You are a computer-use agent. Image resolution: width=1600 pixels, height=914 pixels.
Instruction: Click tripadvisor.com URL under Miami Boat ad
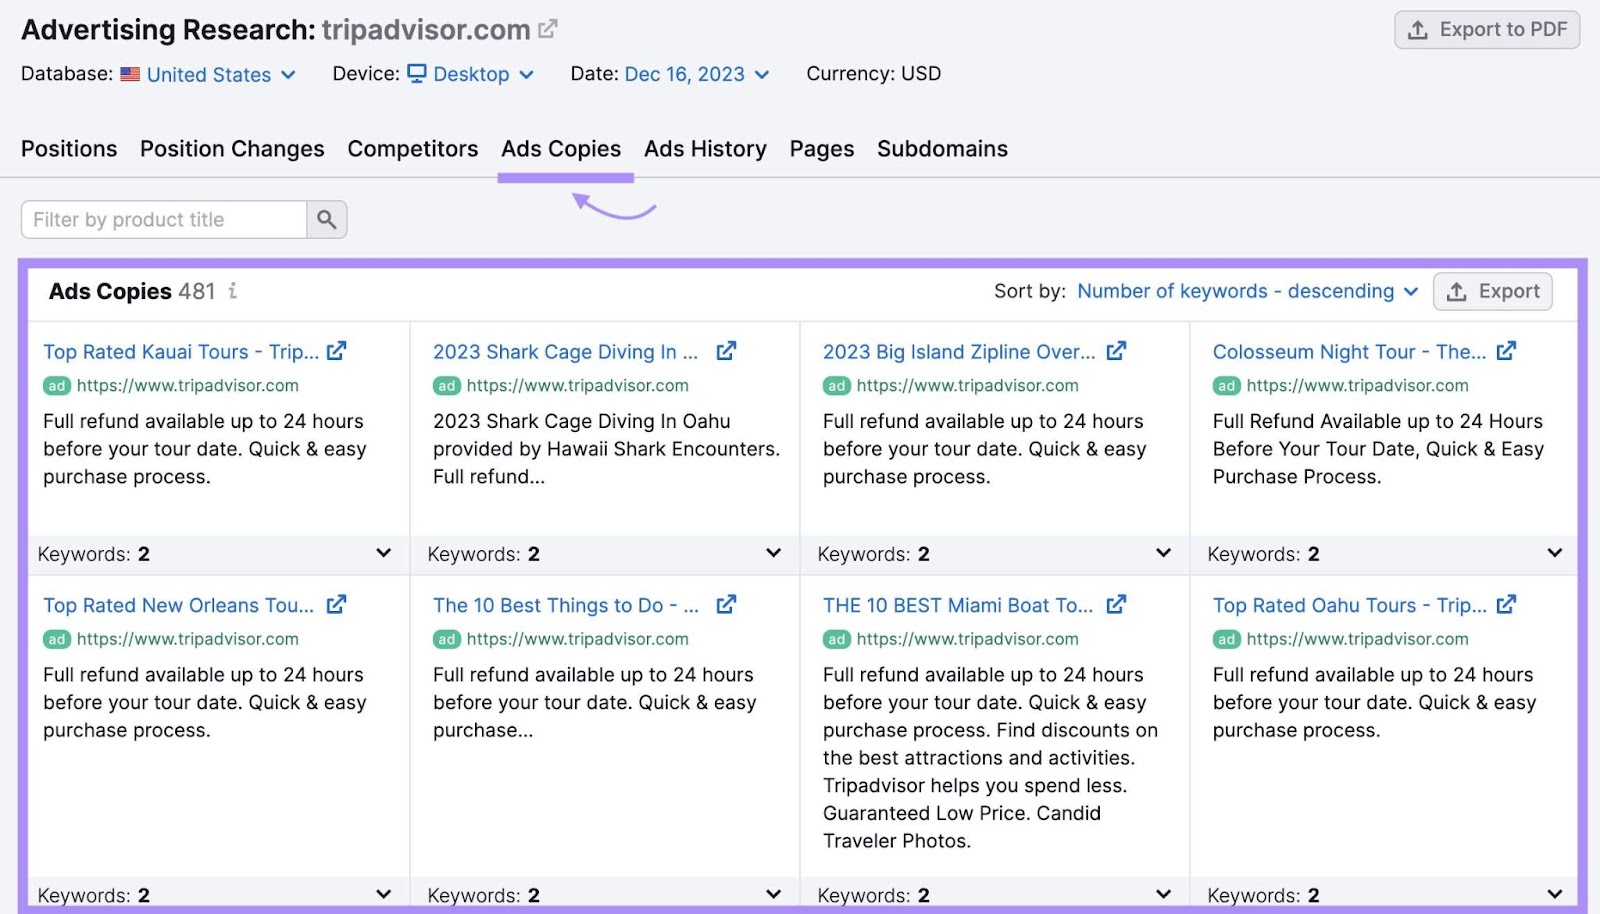968,639
